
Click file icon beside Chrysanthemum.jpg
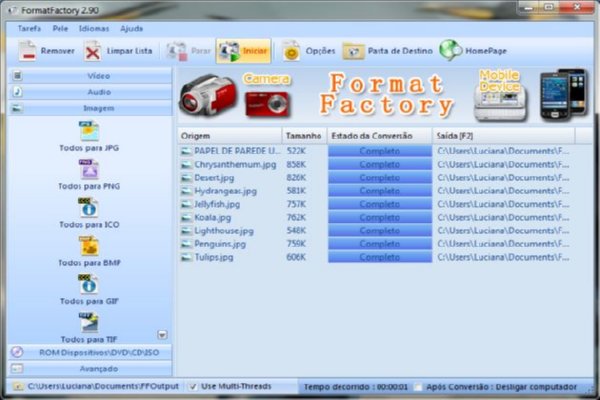click(x=186, y=165)
